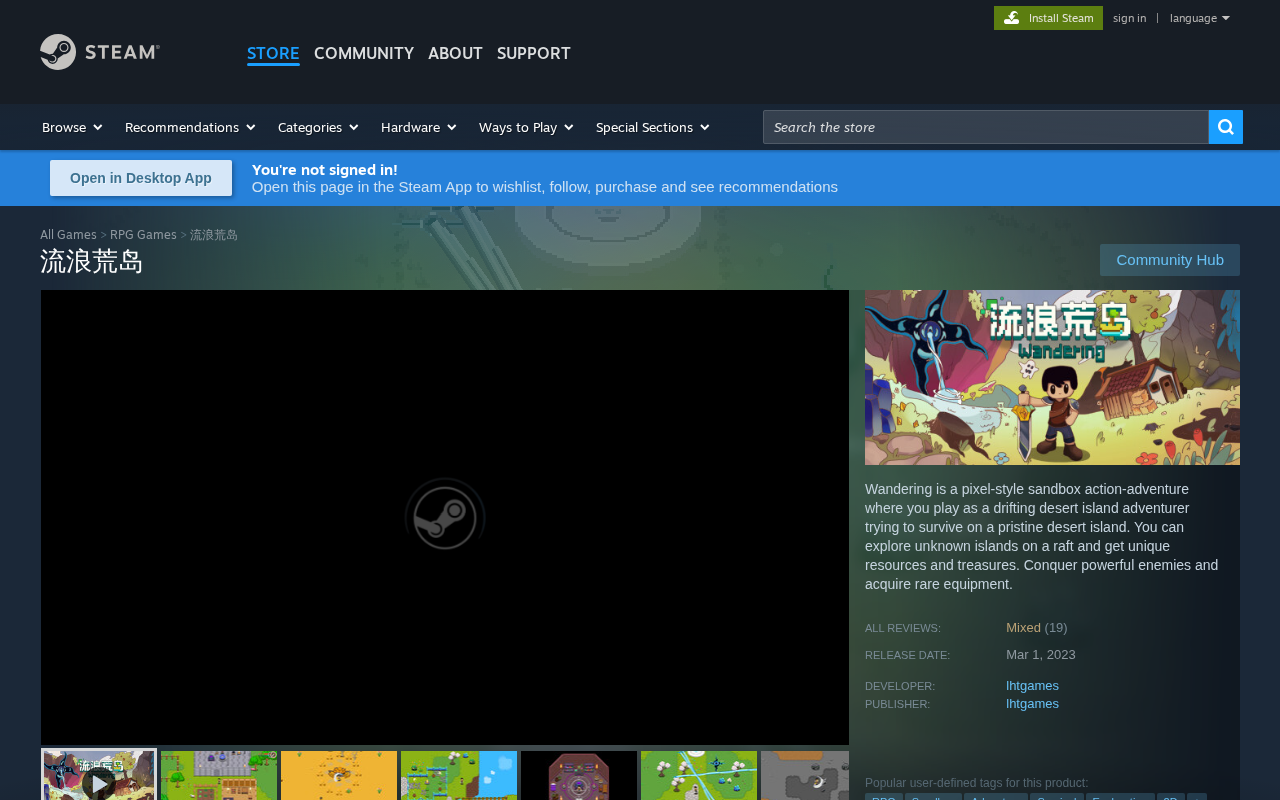Image resolution: width=1280 pixels, height=800 pixels.
Task: Expand the Special Sections menu
Action: tap(652, 127)
